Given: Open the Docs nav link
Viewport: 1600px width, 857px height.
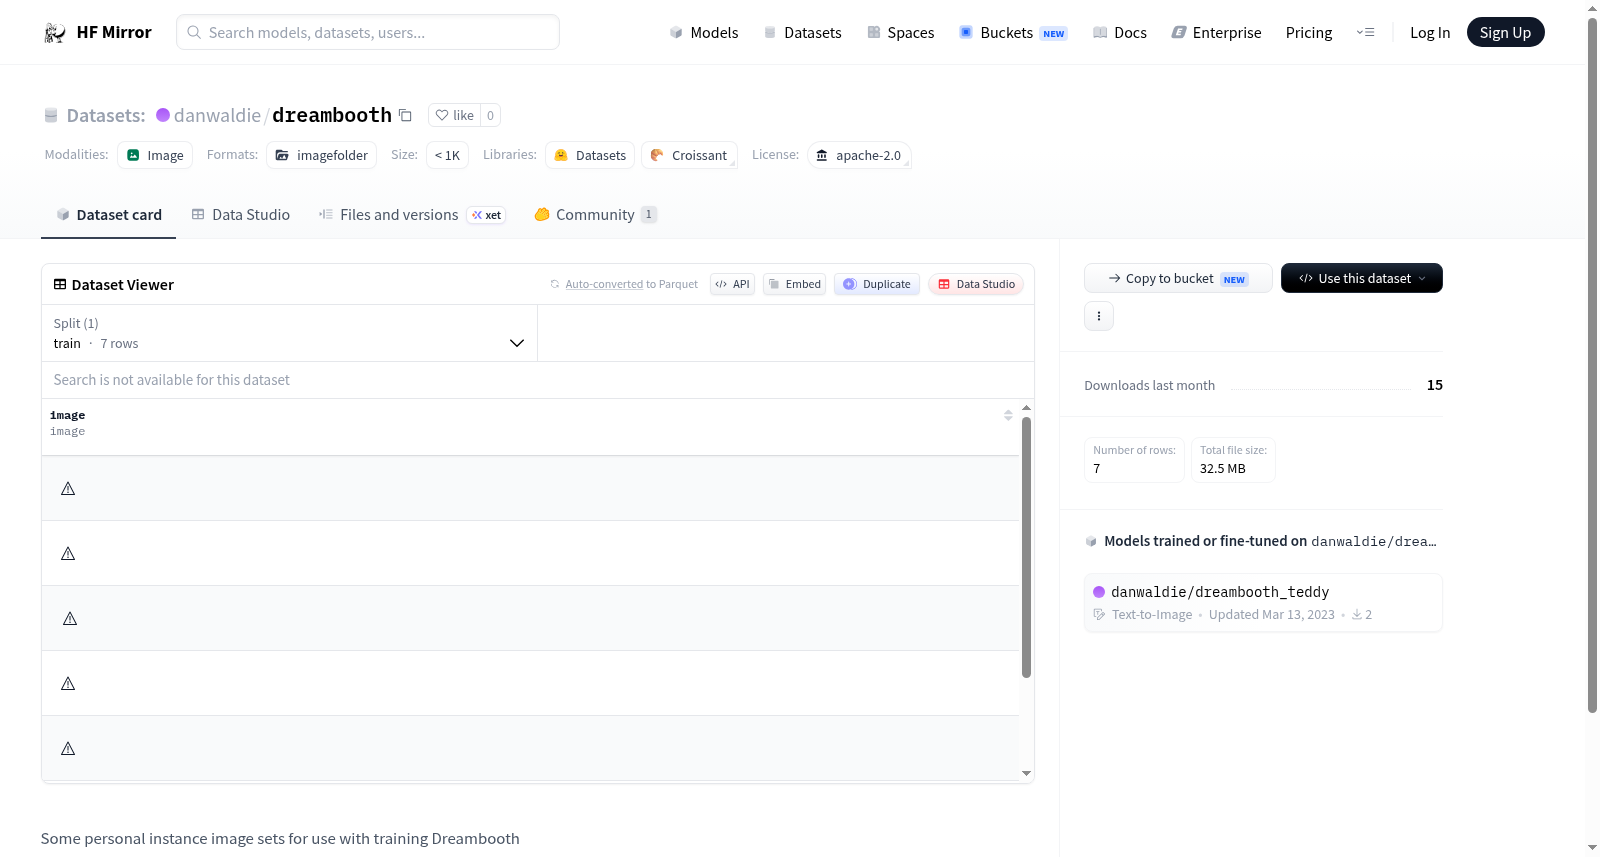Looking at the screenshot, I should (x=1120, y=33).
